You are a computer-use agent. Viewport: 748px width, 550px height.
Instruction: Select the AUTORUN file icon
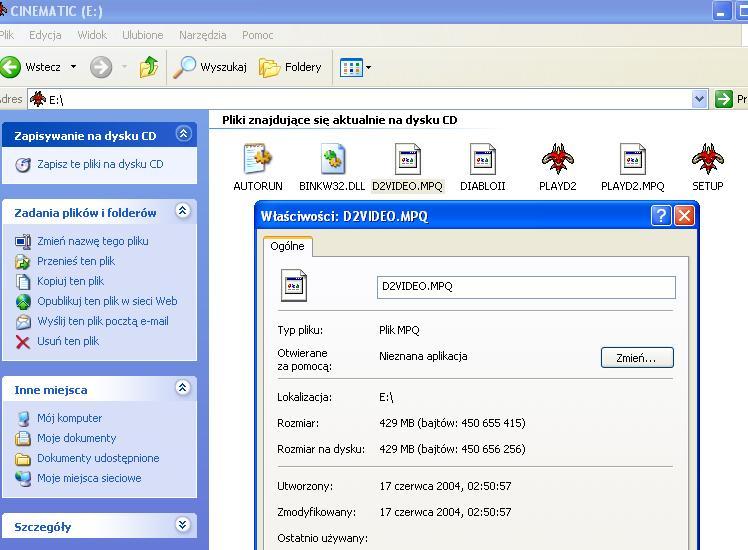tap(258, 159)
